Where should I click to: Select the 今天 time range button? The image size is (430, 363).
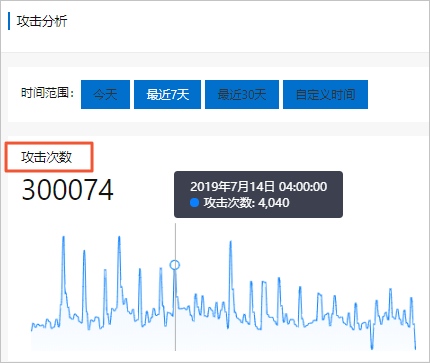[x=105, y=94]
